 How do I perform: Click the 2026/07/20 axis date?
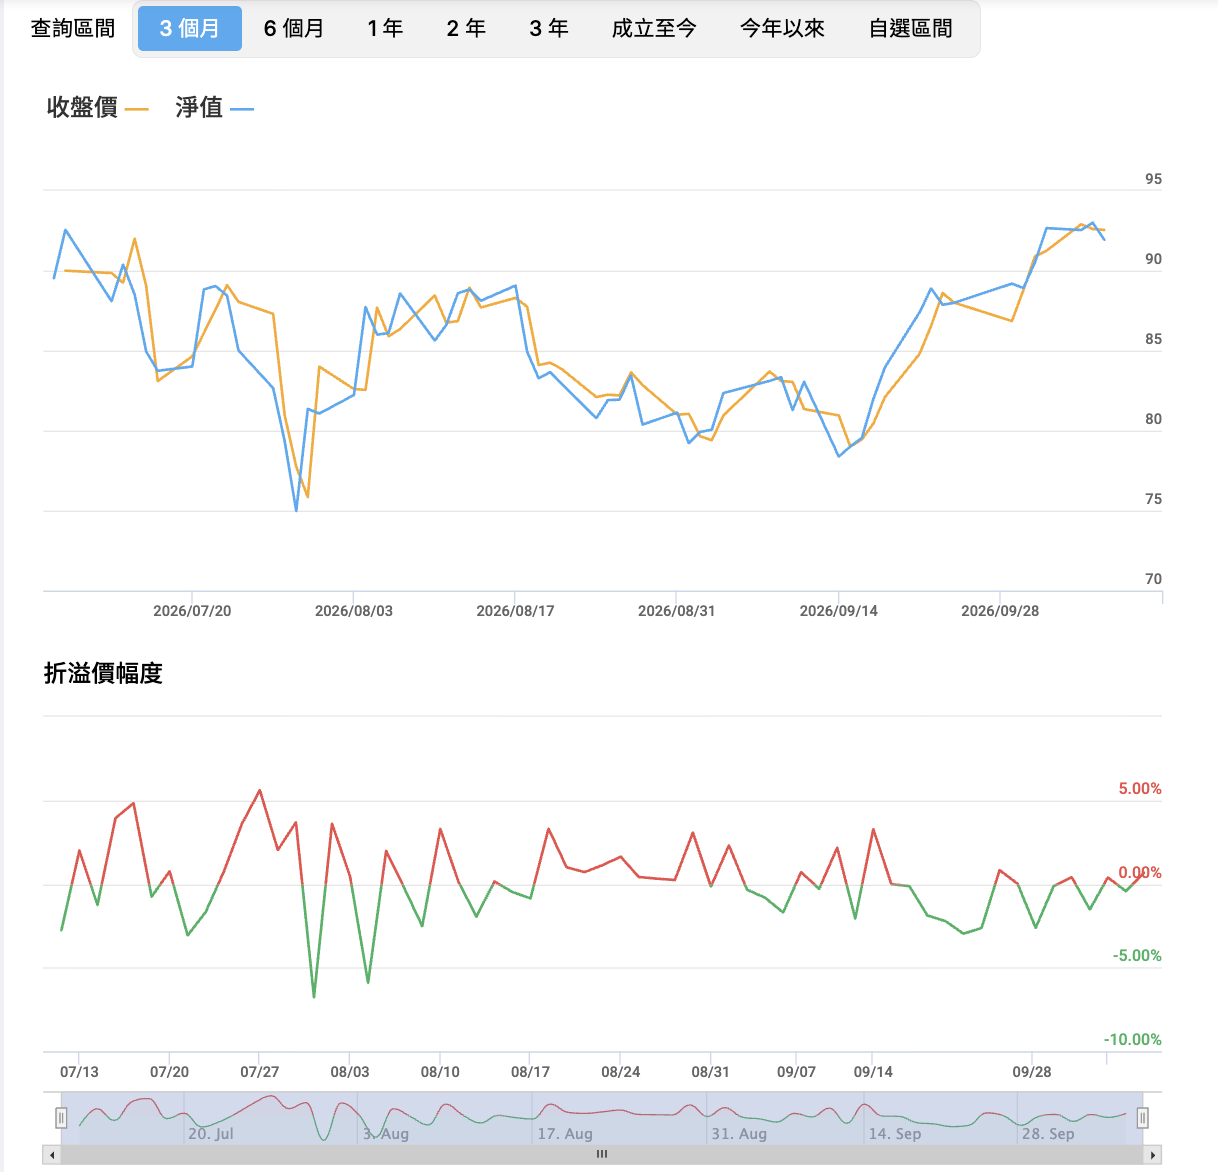192,611
